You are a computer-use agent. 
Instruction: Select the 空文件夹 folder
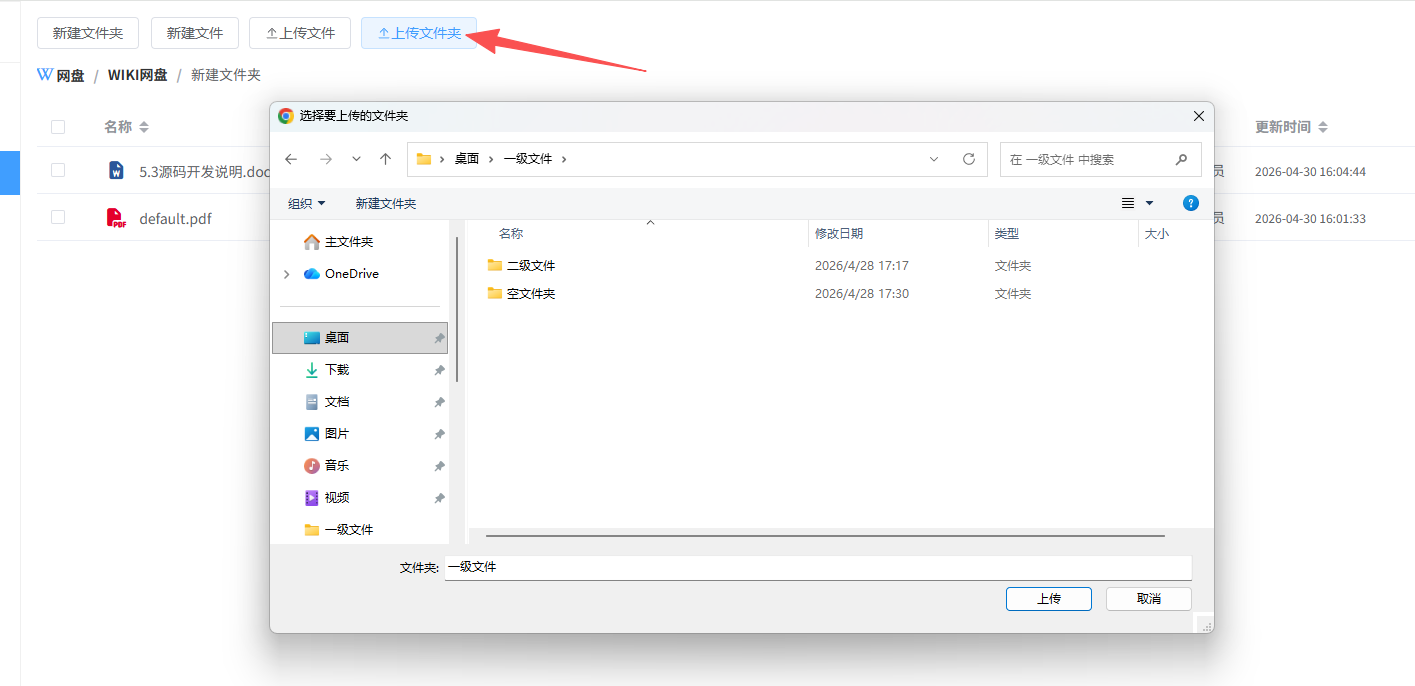click(522, 294)
